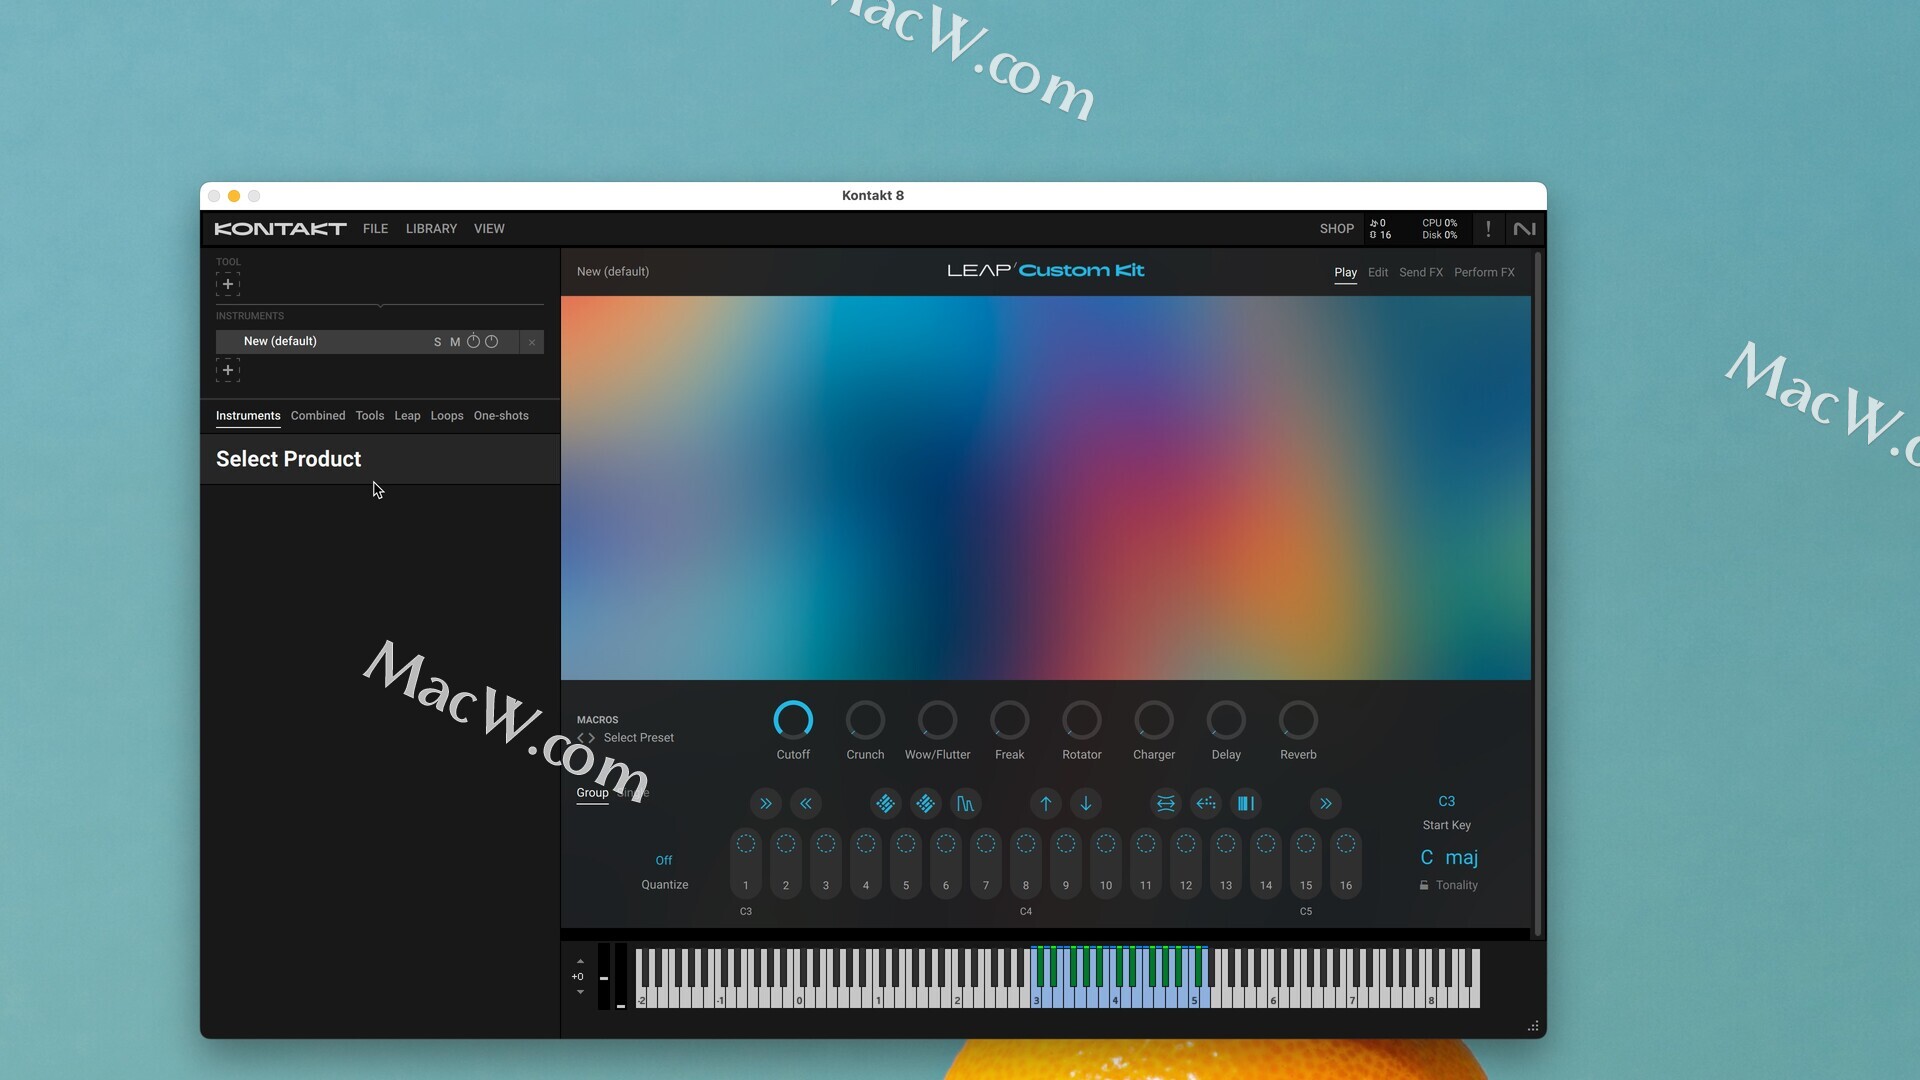The image size is (1920, 1080).
Task: Open the Quantize Off dropdown
Action: click(x=664, y=861)
